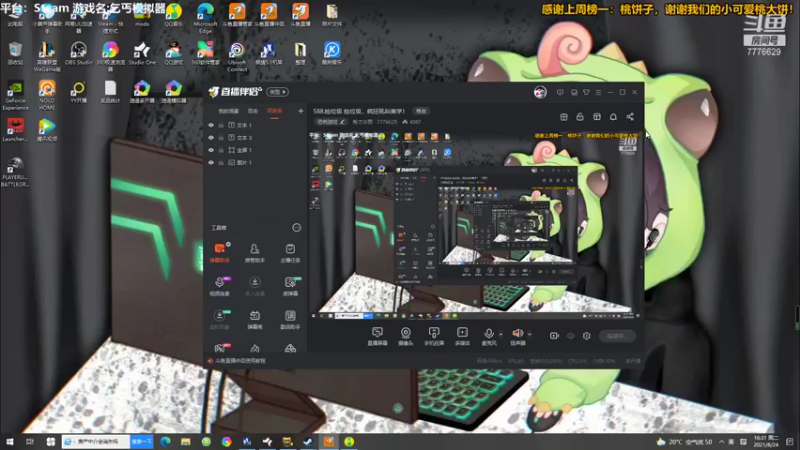
Task: Toggle the preview eye icon beside the settings gear
Action: click(570, 336)
